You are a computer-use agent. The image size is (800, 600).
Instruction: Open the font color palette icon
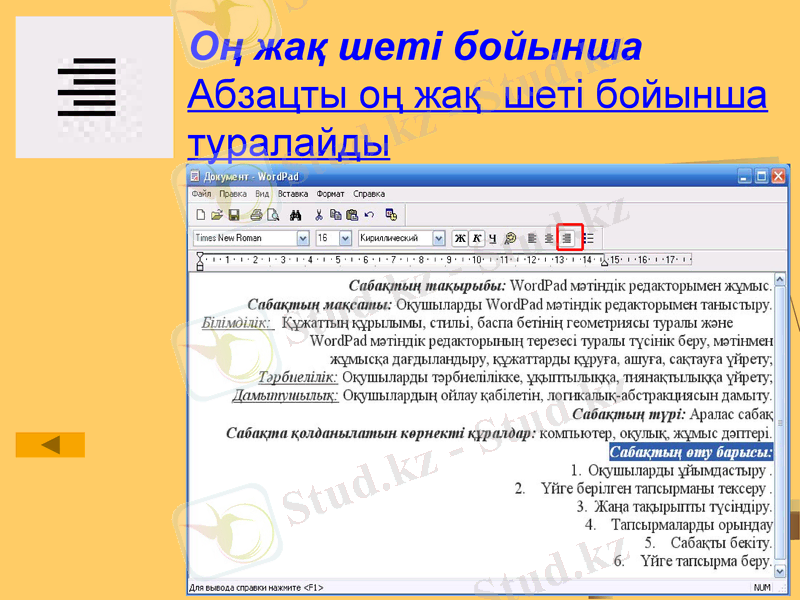tap(511, 237)
